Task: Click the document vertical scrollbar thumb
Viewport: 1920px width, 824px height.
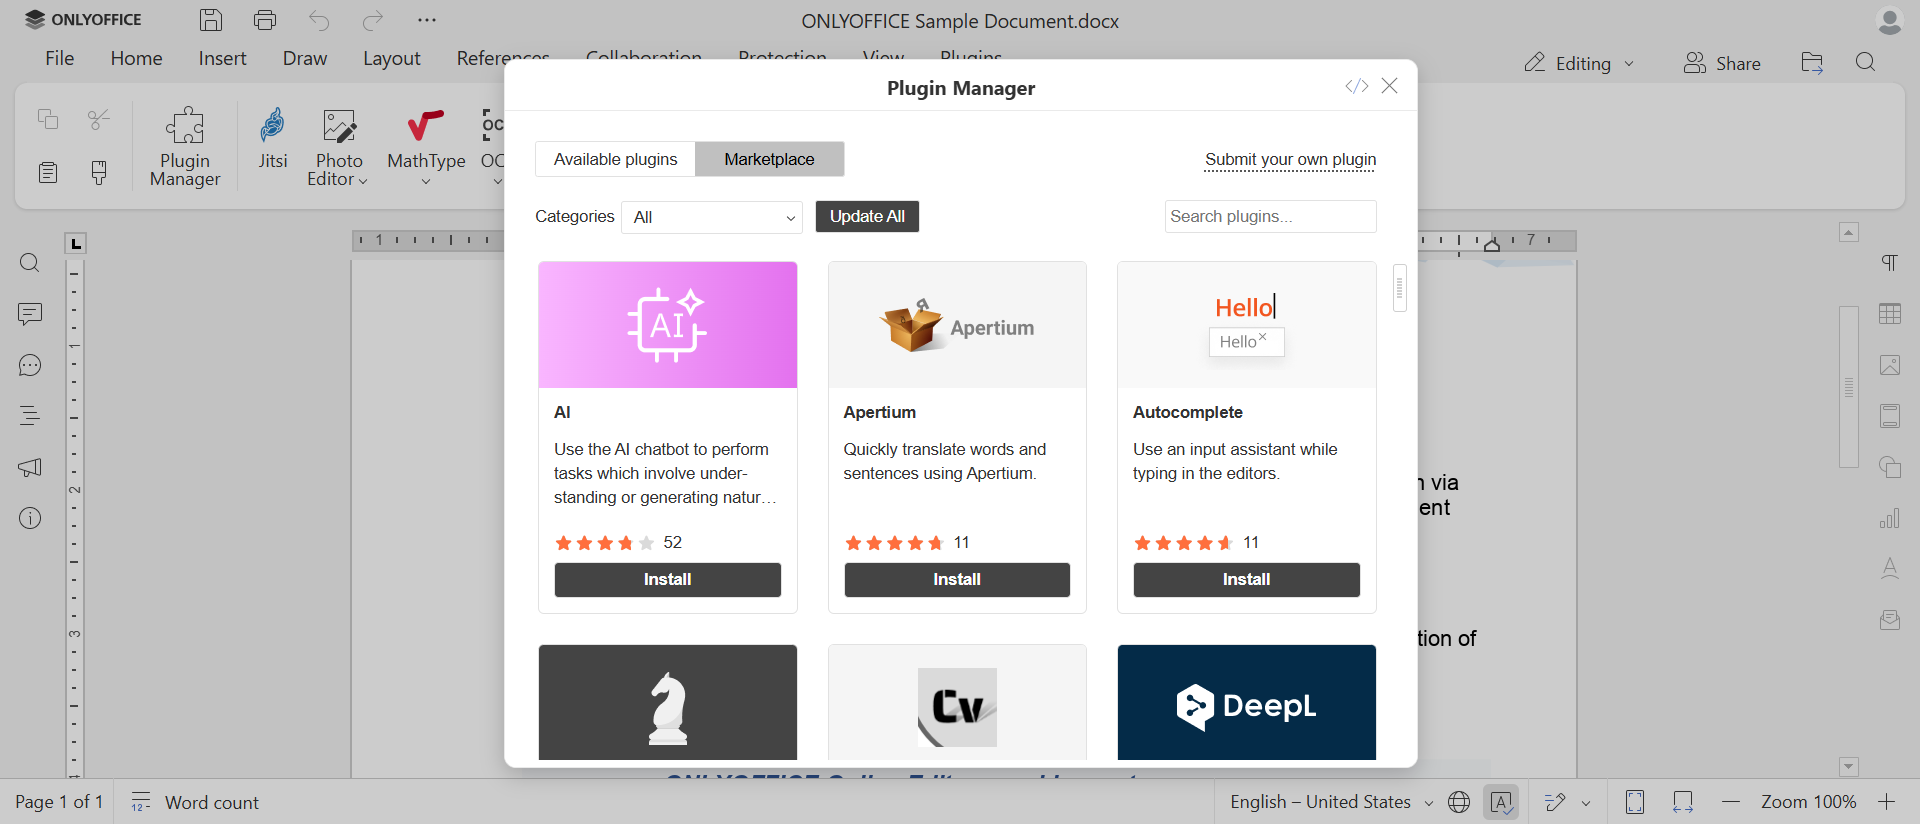Action: [1849, 386]
